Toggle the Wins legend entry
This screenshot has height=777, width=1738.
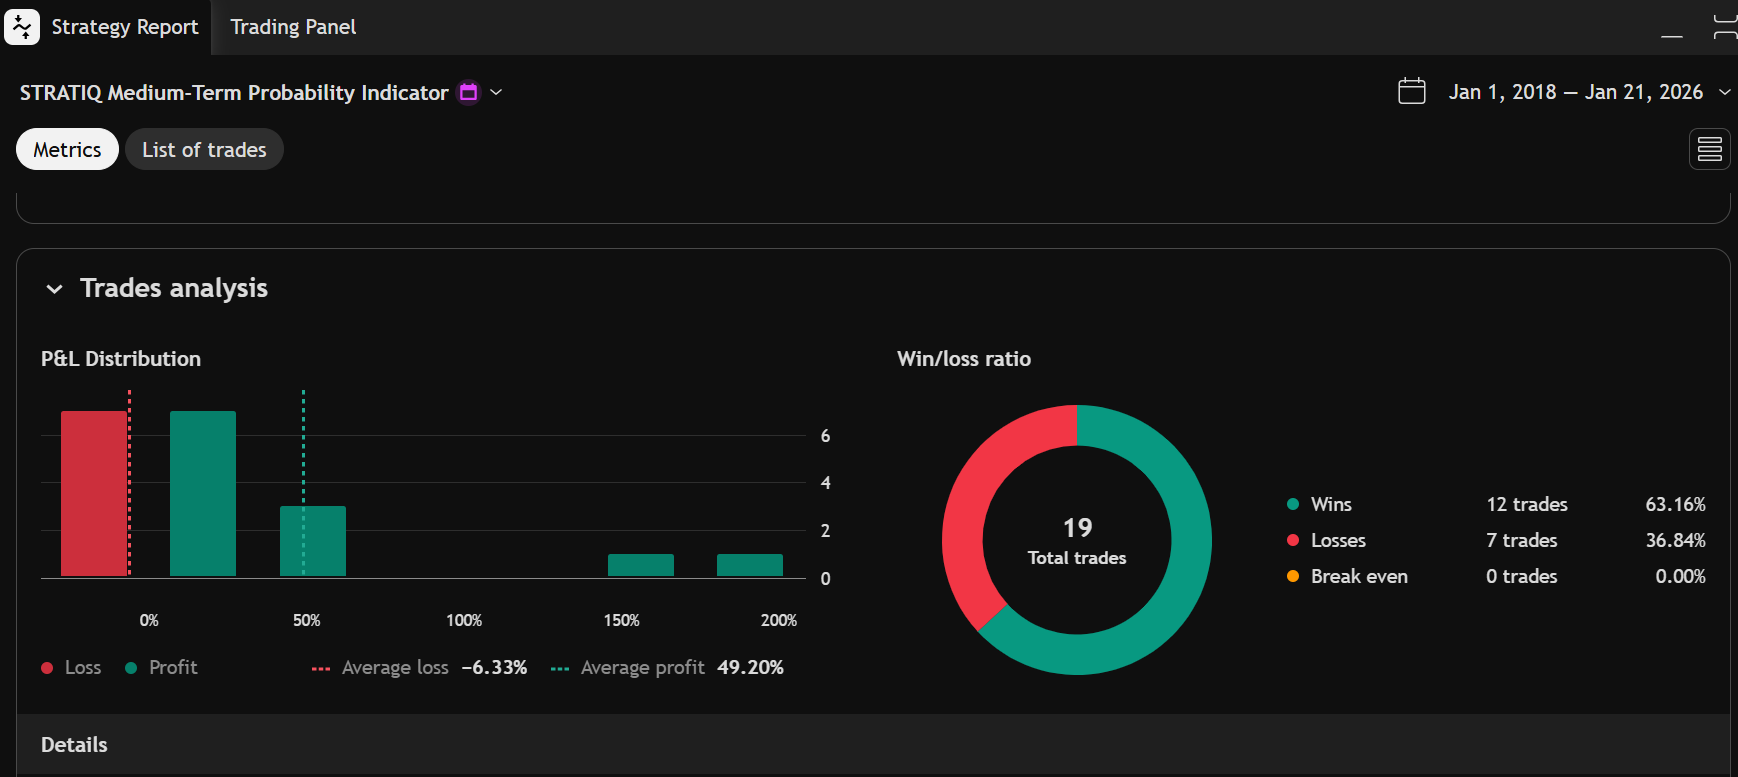tap(1319, 504)
